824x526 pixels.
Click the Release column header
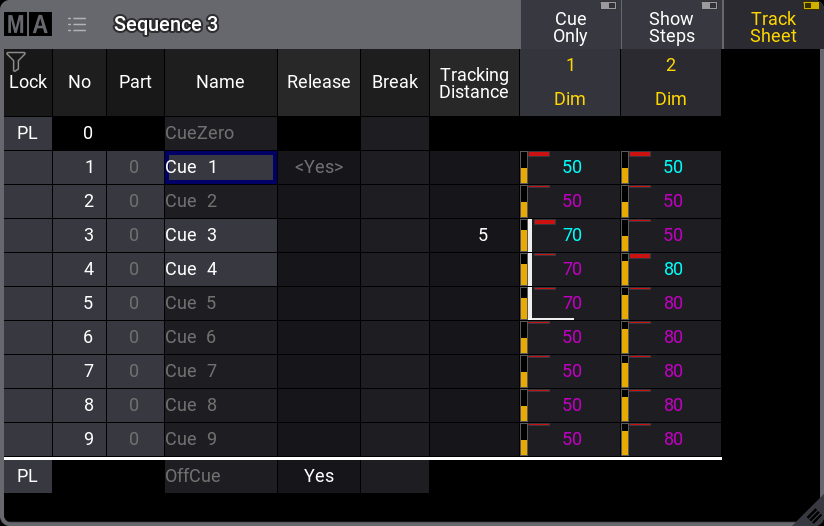[x=318, y=82]
